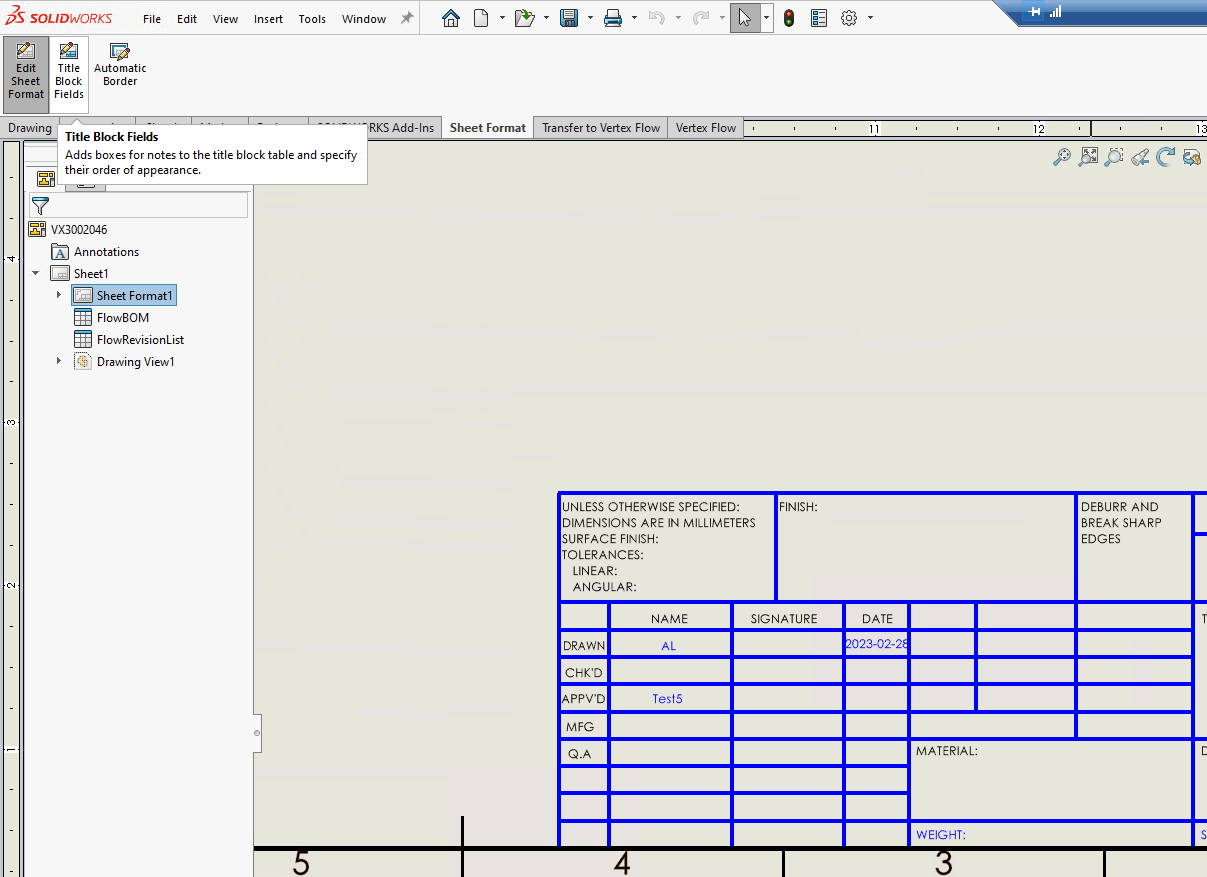The width and height of the screenshot is (1207, 877).
Task: Click the Automatic Border tool
Action: 120,66
